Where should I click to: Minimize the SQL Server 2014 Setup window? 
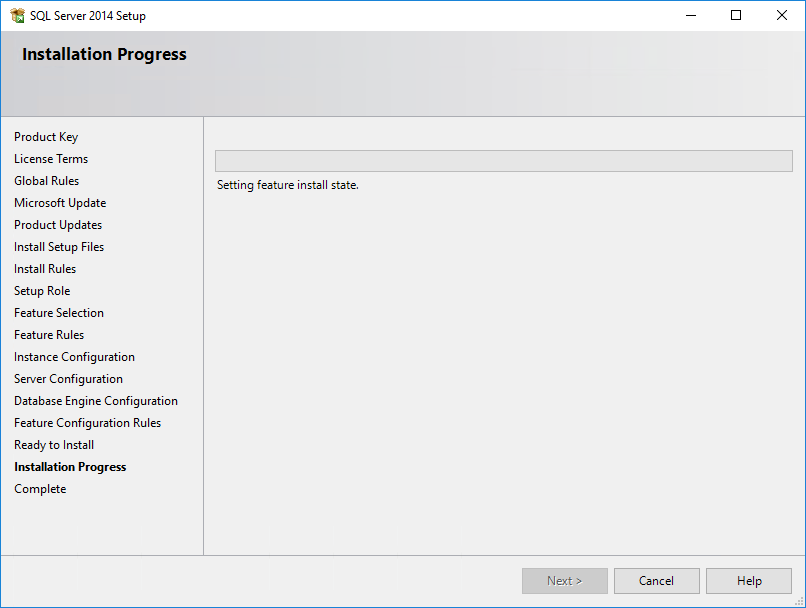(691, 15)
